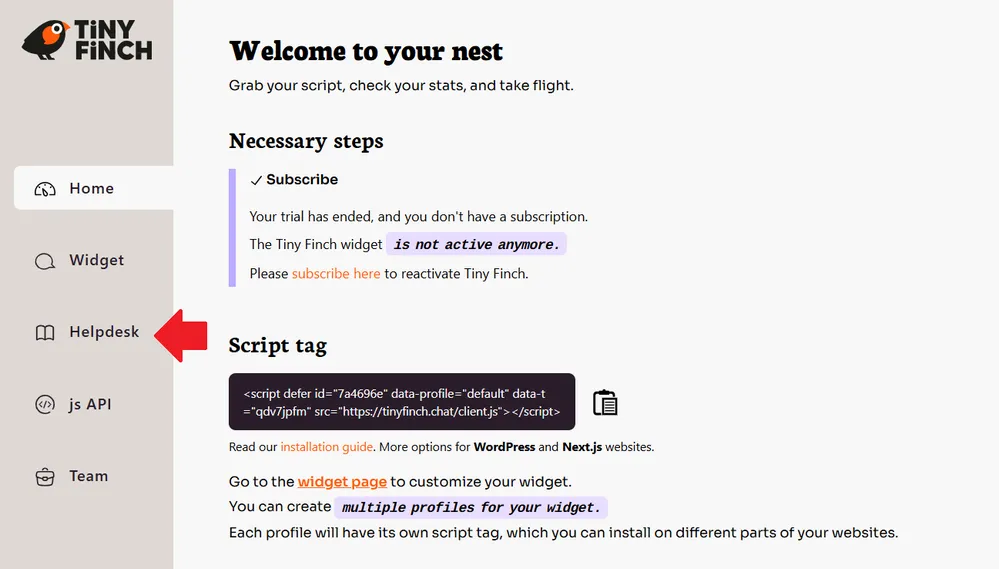This screenshot has width=999, height=569.
Task: Click the script tag code block
Action: point(402,402)
